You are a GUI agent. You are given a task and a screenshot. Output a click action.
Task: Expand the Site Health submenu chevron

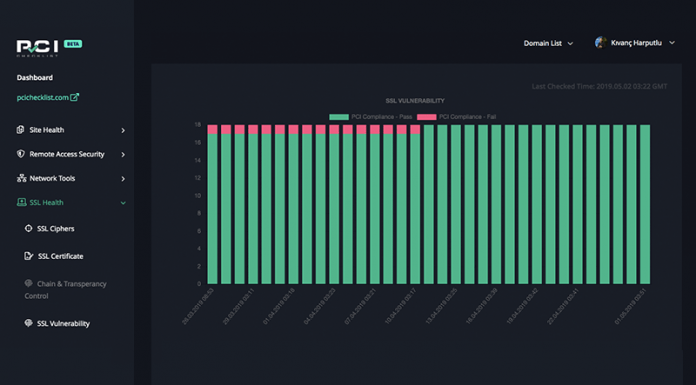[x=123, y=130]
